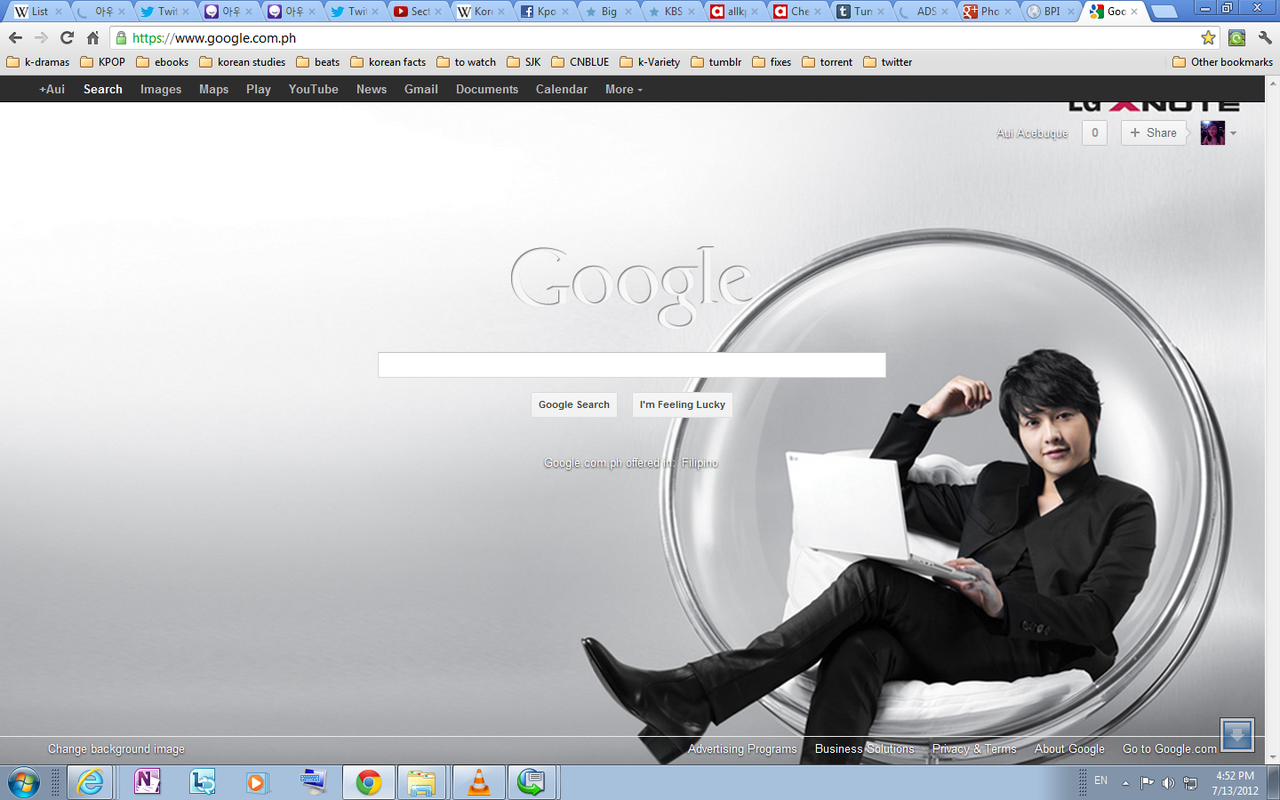1280x800 pixels.
Task: Show hidden system tray icons
Action: pos(1126,782)
